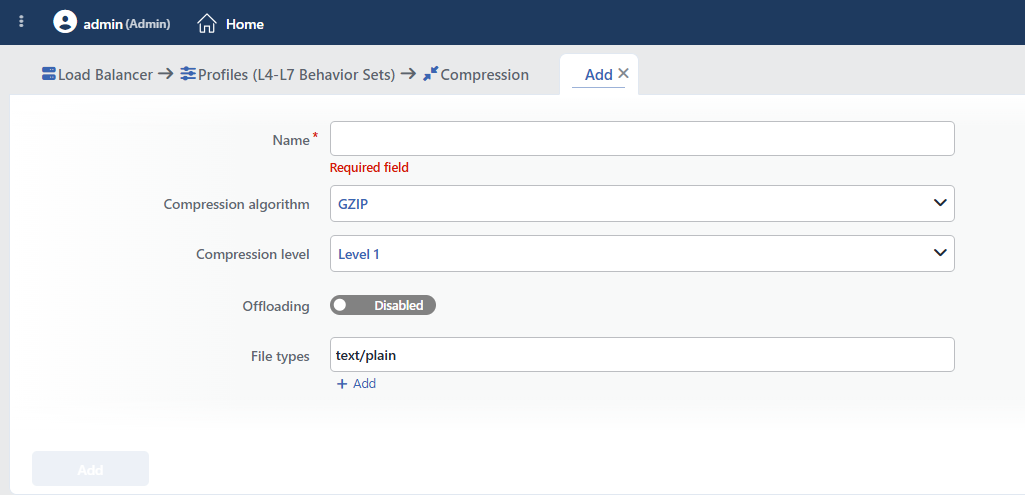The image size is (1025, 495).
Task: Click the Name label
Action: (x=291, y=140)
